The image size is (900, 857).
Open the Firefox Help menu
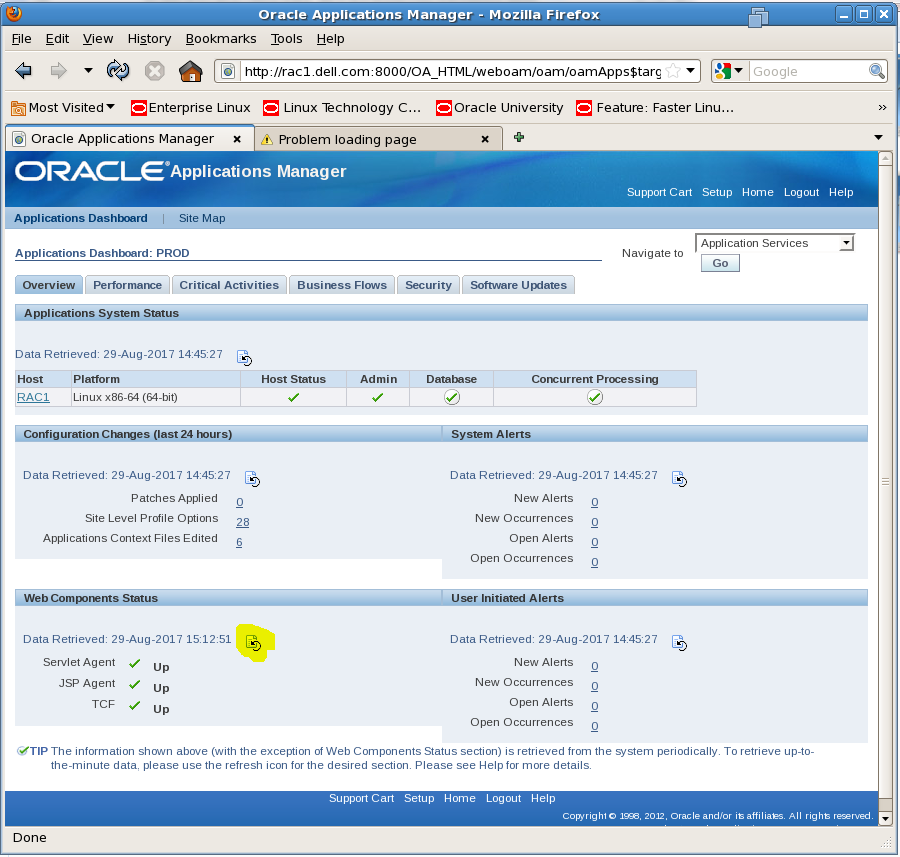(330, 39)
